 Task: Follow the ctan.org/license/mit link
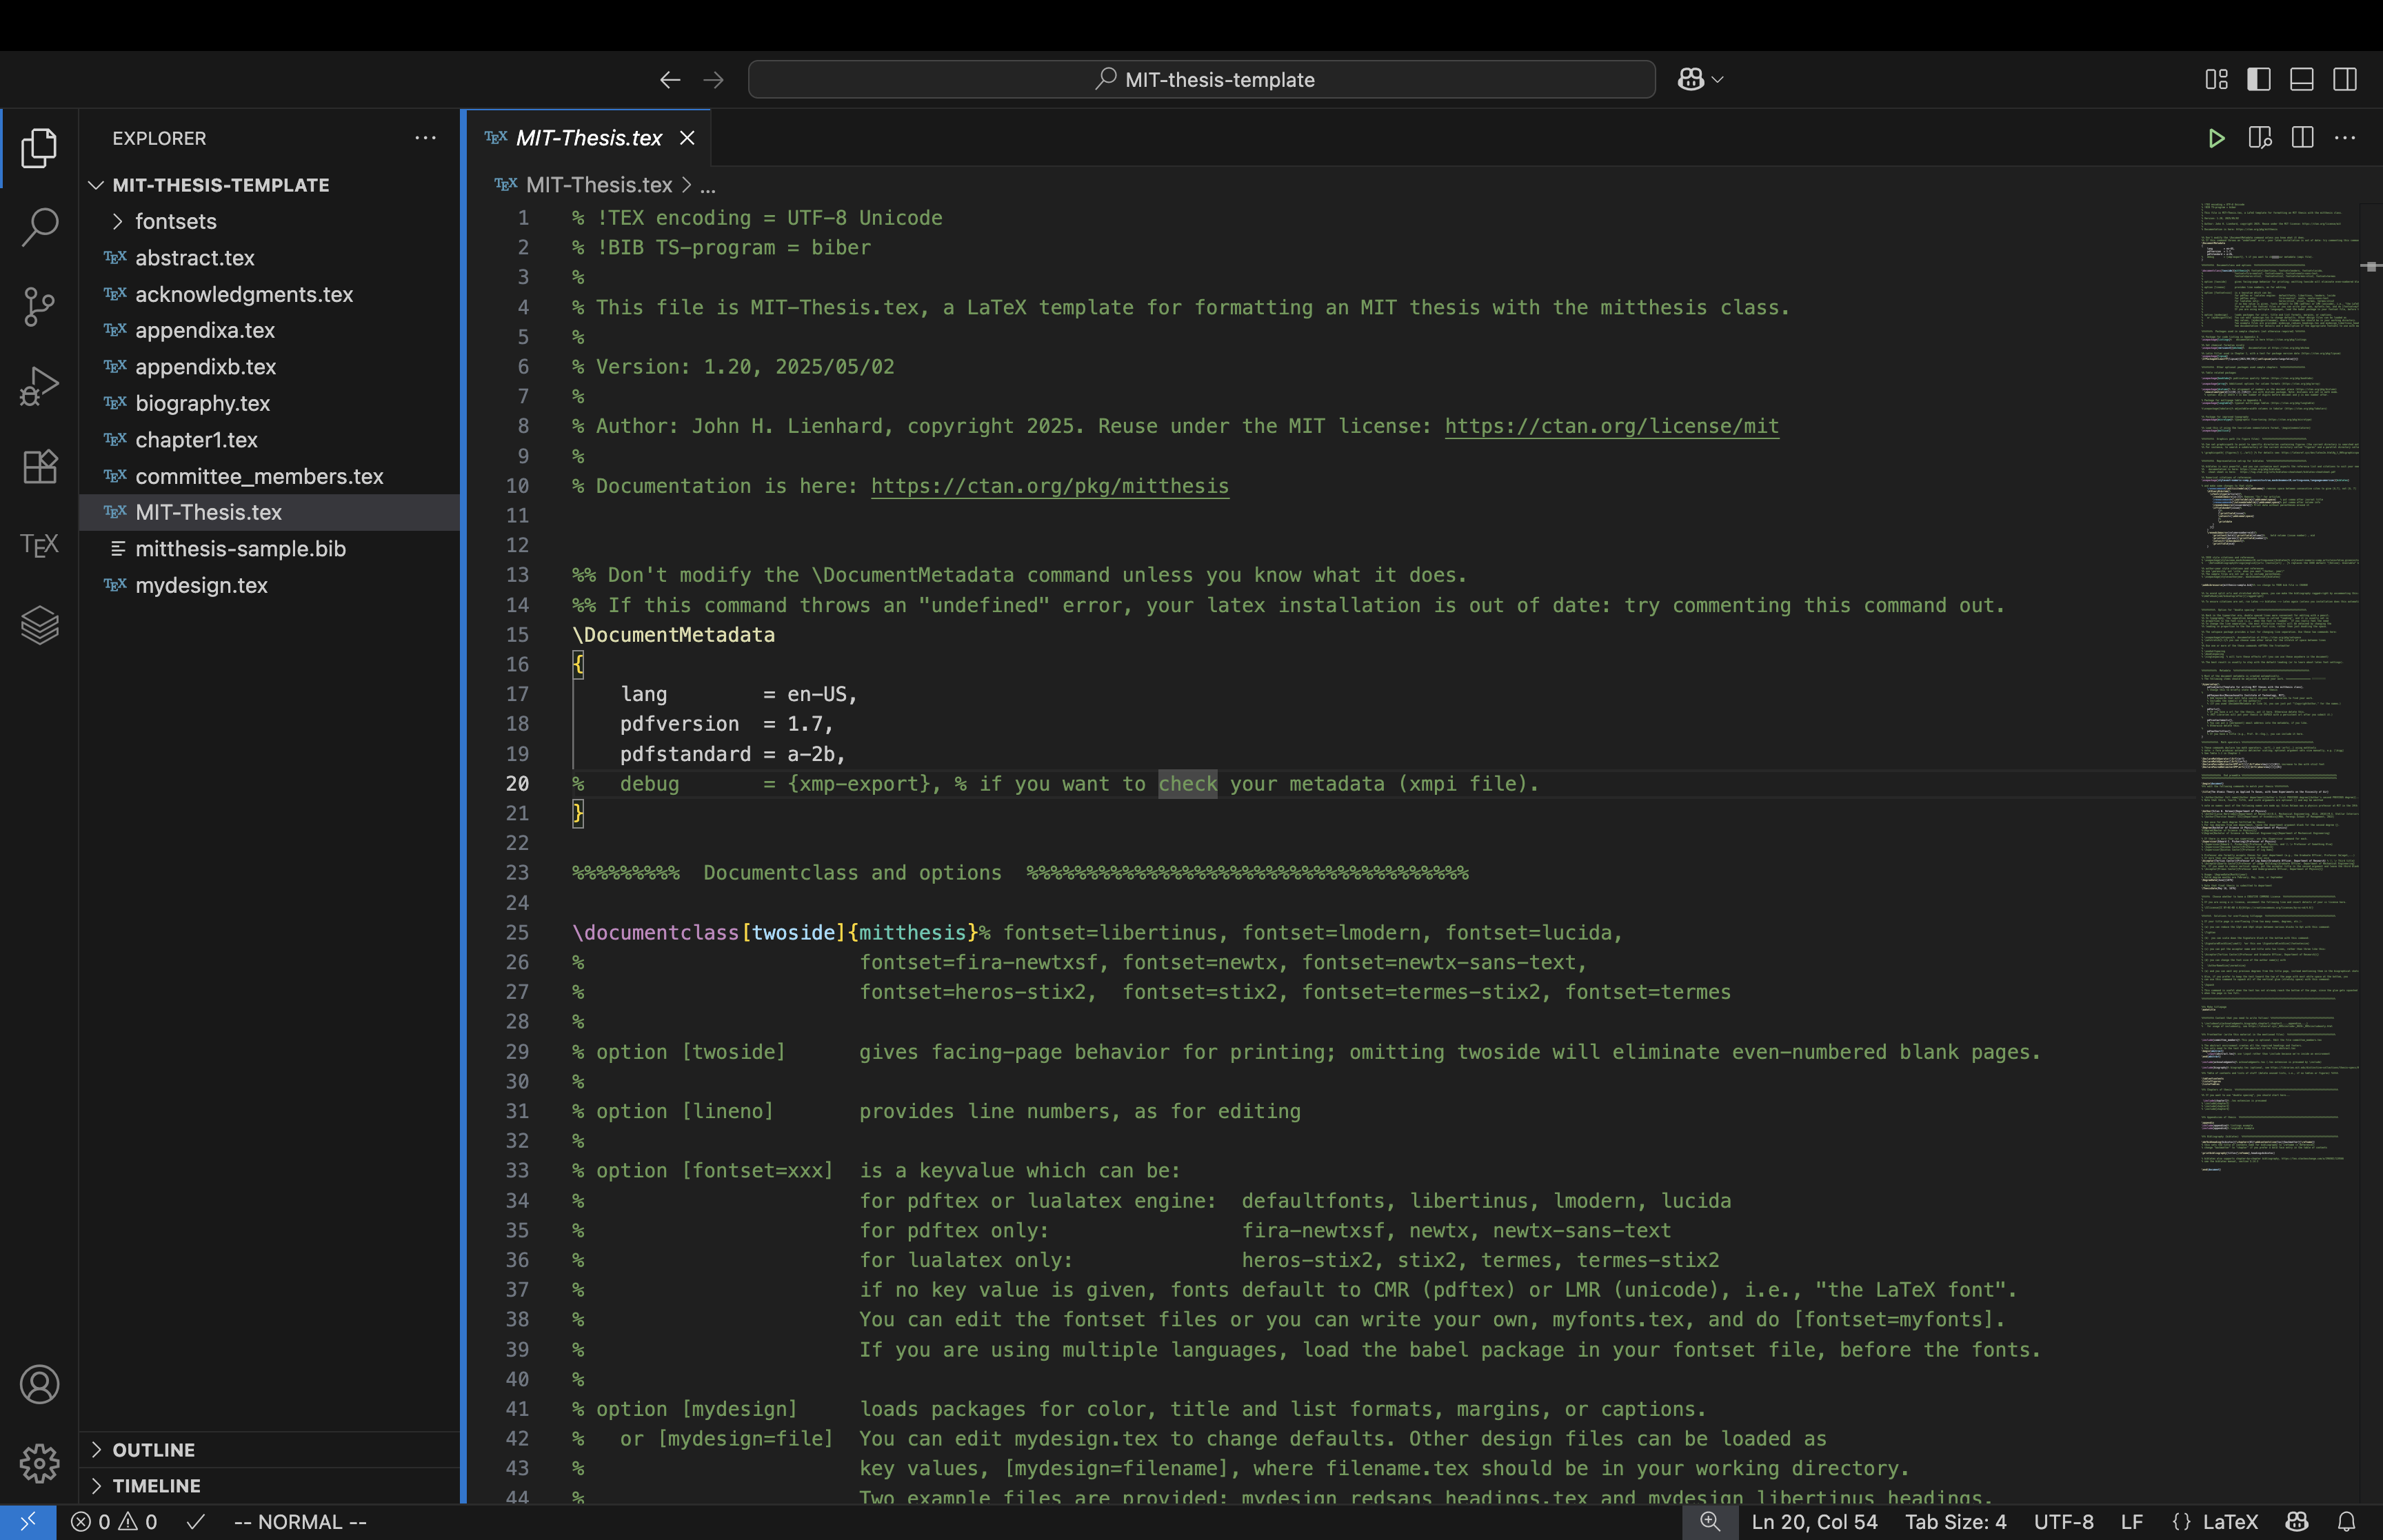1611,426
